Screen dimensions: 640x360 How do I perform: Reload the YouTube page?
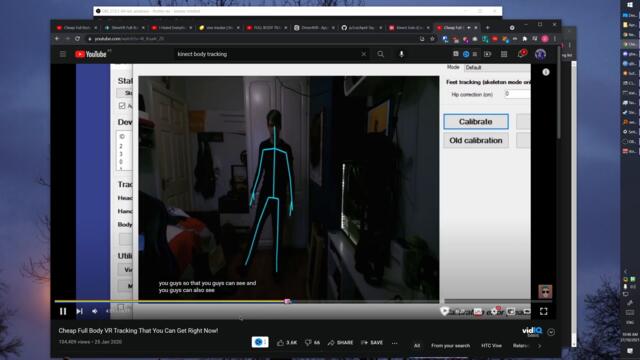tap(78, 39)
